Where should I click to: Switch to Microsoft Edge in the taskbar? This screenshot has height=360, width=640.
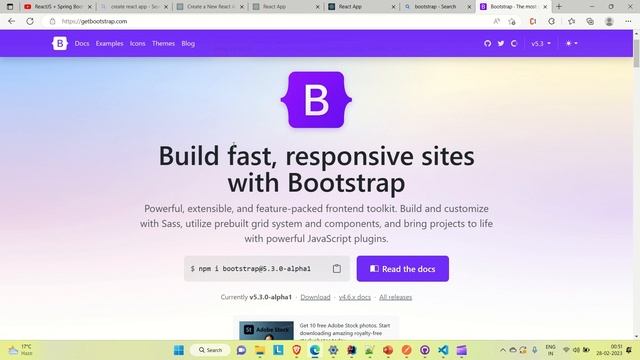click(315, 350)
